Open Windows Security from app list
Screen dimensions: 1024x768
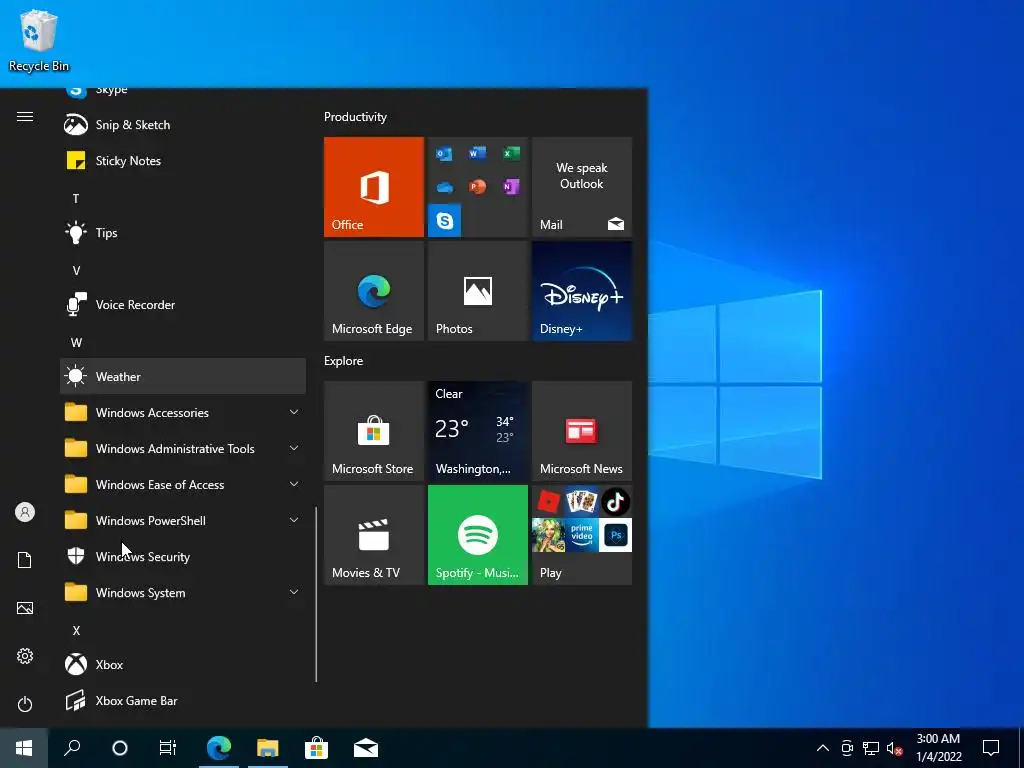[x=183, y=556]
